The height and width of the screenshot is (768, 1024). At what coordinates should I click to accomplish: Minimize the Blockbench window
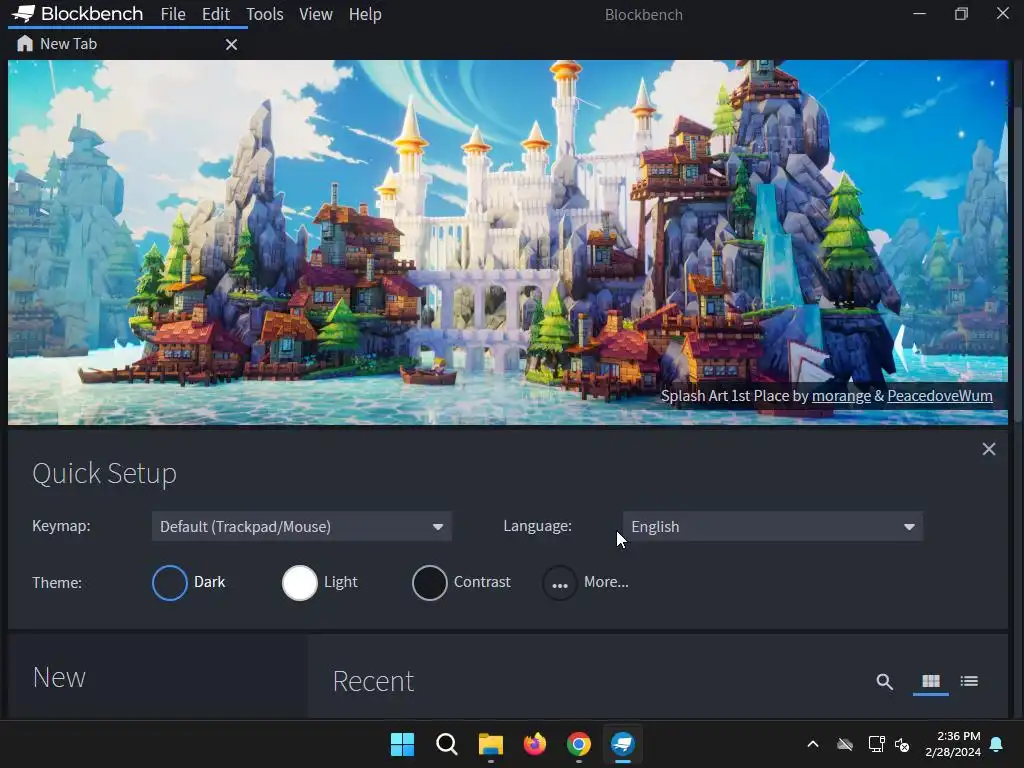click(920, 14)
